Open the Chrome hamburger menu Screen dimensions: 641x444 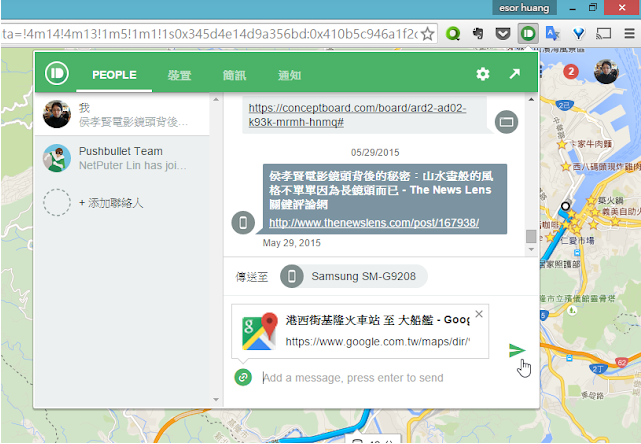pos(628,33)
